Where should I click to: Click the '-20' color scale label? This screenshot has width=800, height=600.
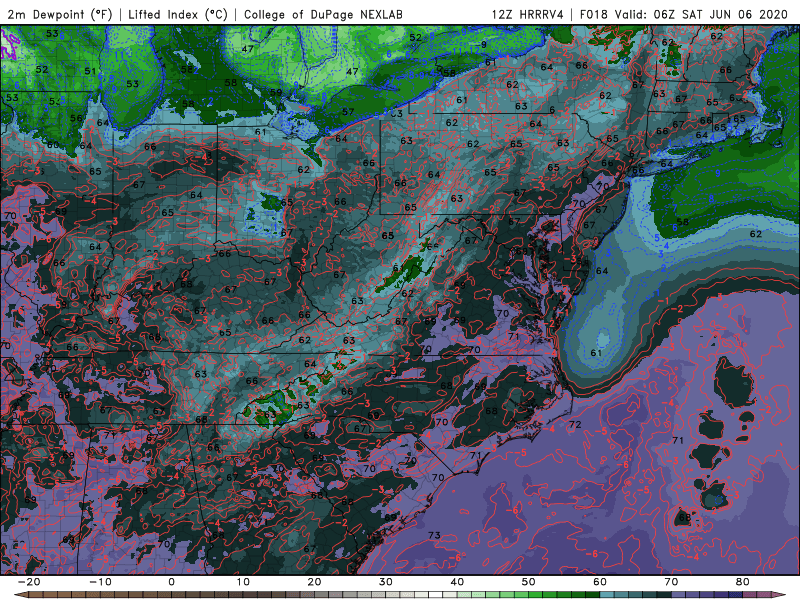(29, 582)
